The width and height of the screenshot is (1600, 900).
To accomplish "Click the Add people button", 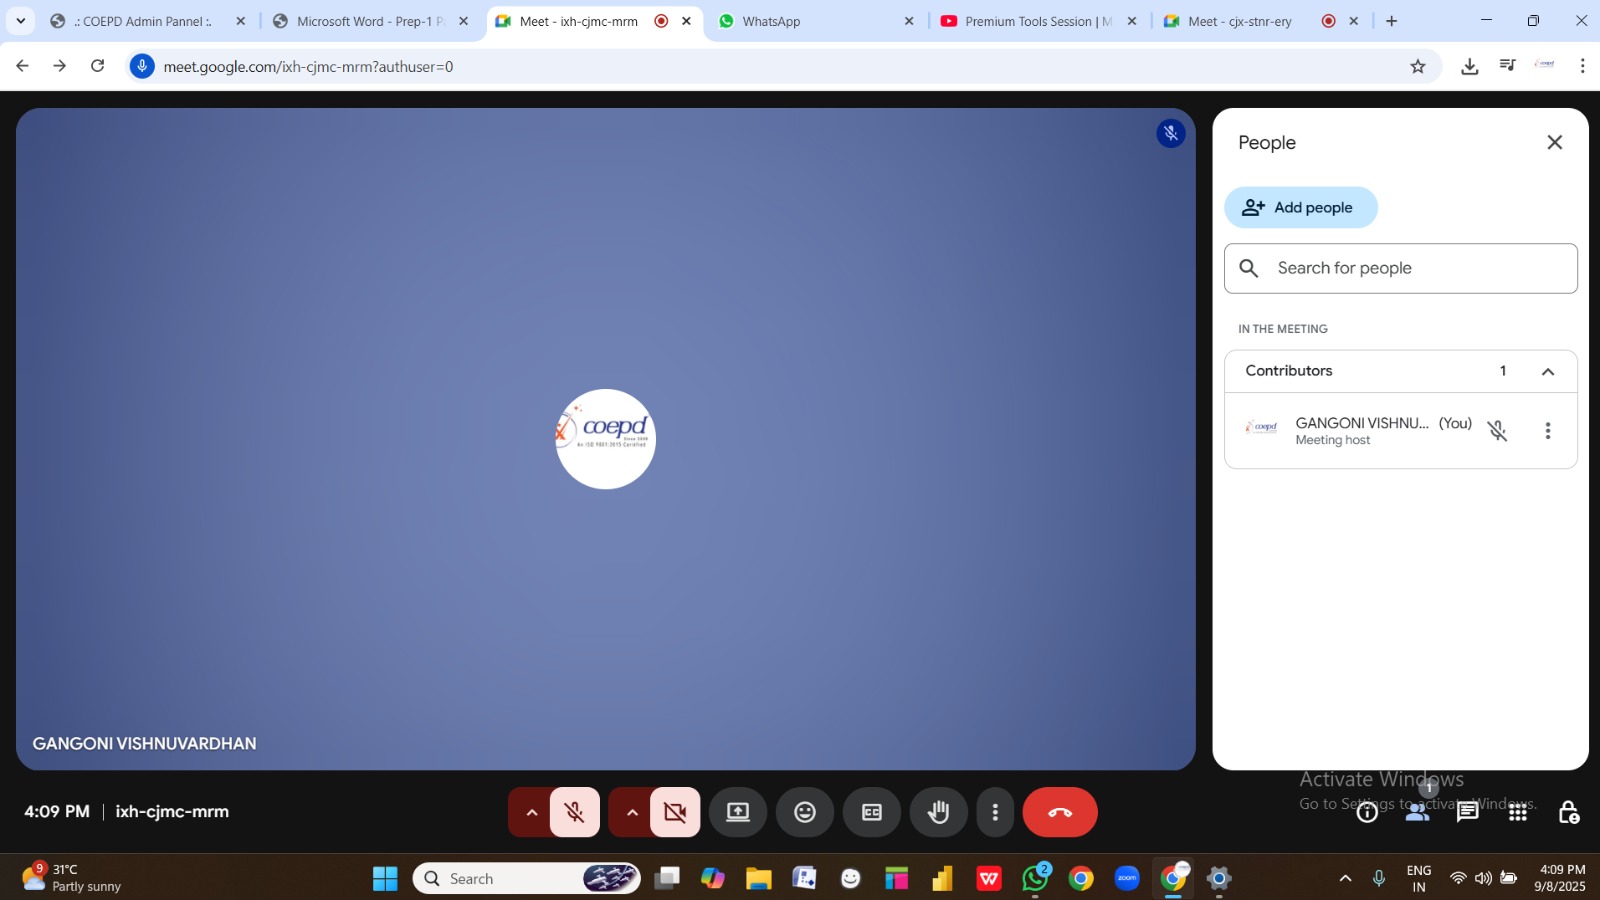I will (1300, 207).
